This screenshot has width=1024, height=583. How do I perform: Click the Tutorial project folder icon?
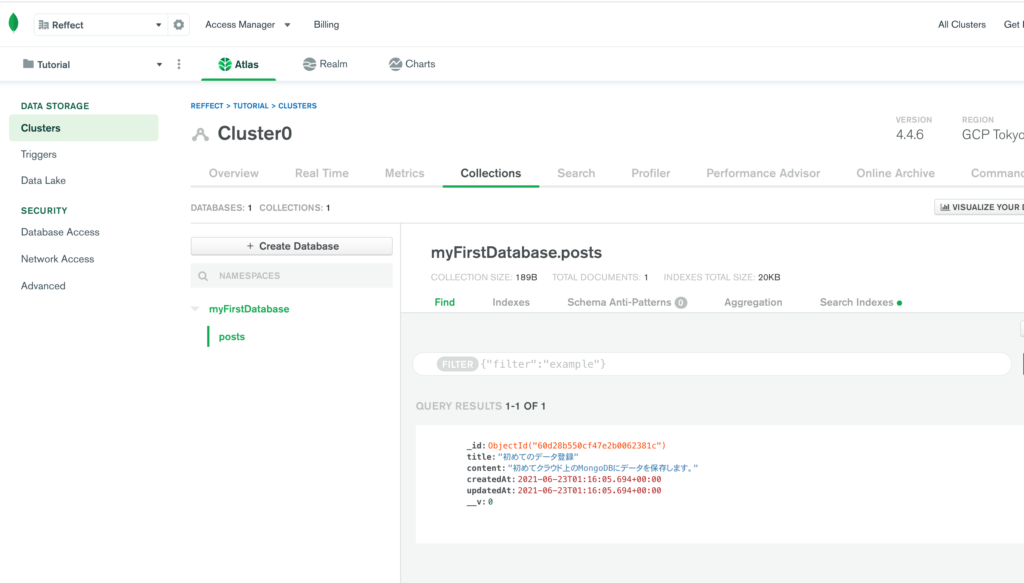point(28,64)
